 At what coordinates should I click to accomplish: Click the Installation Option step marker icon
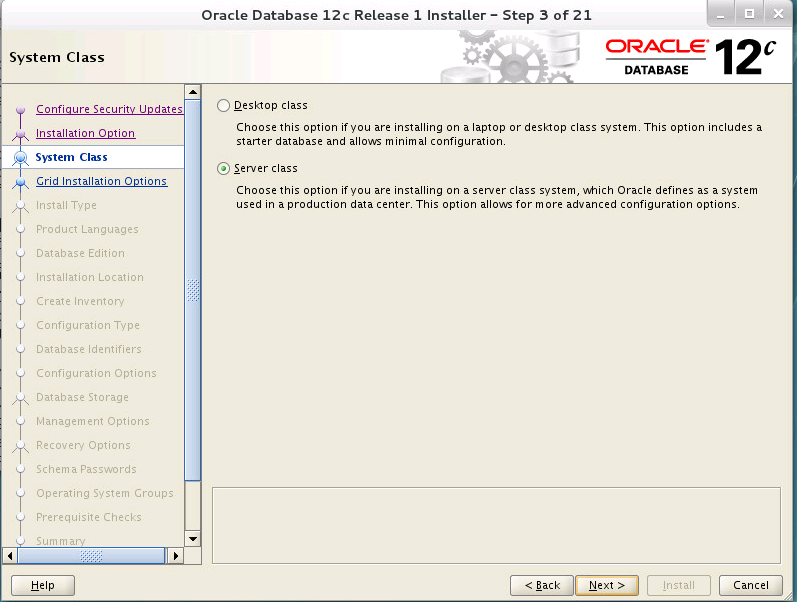click(x=20, y=134)
